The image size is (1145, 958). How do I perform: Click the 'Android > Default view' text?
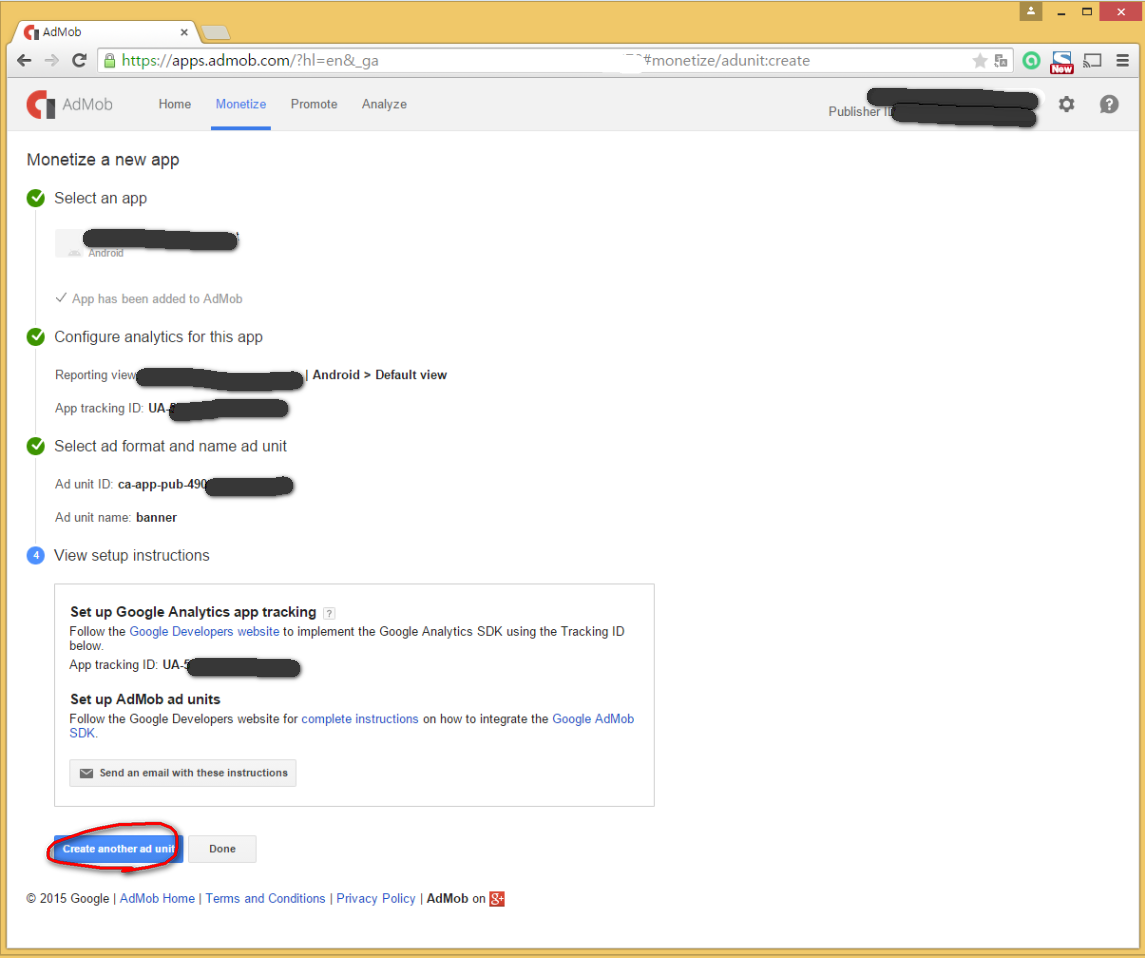coord(380,375)
